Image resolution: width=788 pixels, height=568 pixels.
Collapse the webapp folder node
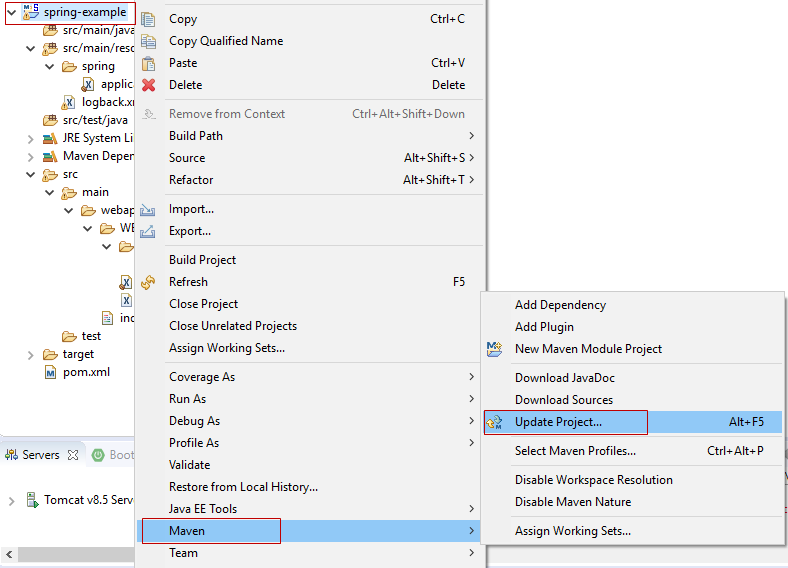(69, 211)
